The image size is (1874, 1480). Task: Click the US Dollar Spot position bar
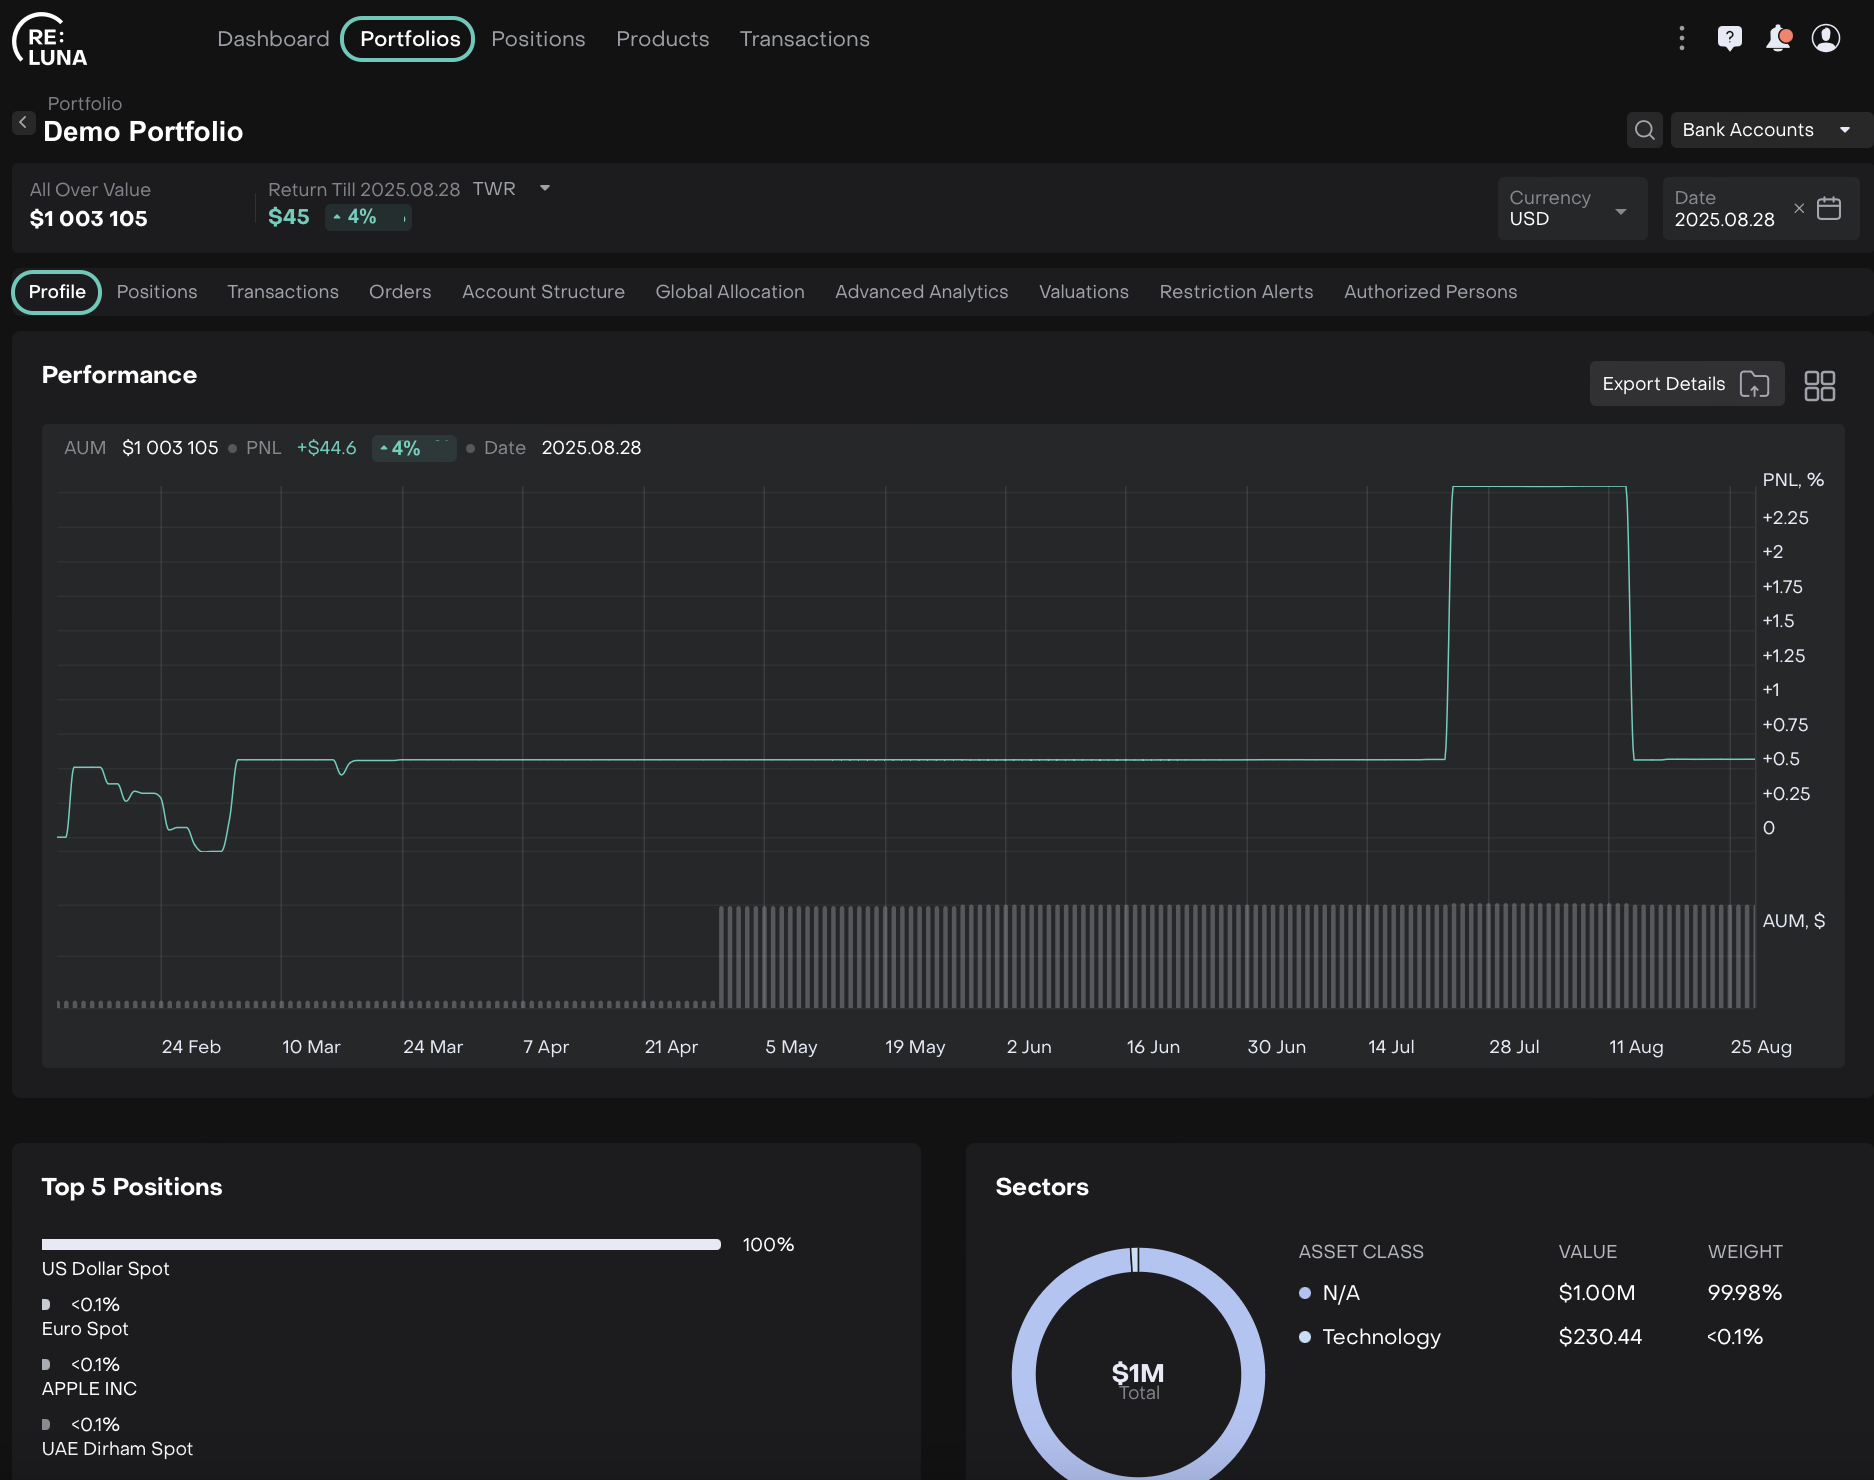[x=381, y=1245]
